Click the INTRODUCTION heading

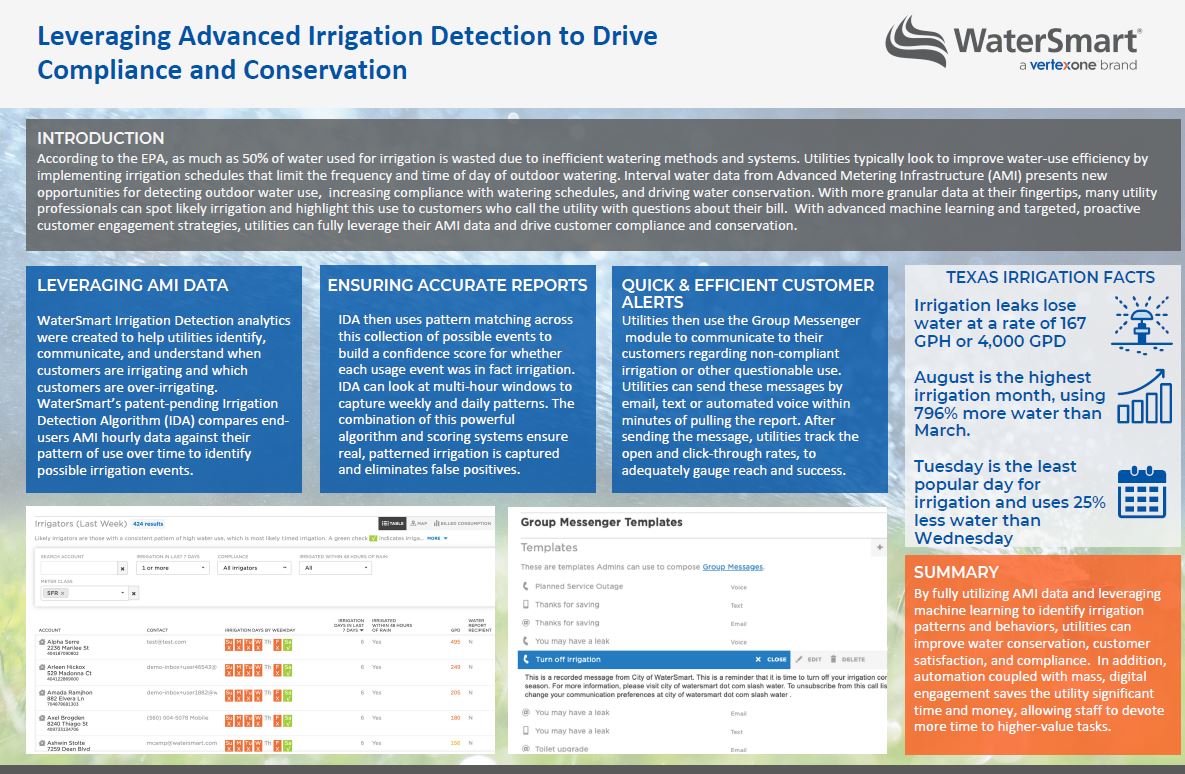coord(101,138)
